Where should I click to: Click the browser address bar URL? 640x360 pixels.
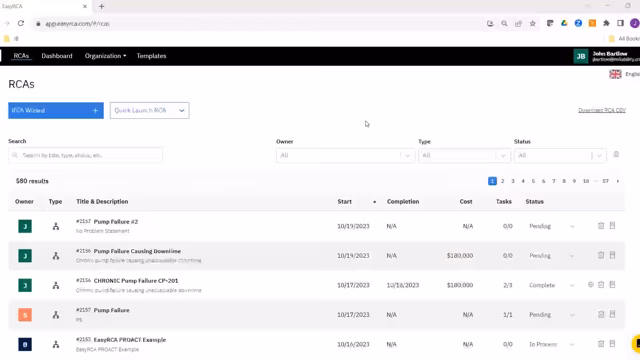coord(78,24)
